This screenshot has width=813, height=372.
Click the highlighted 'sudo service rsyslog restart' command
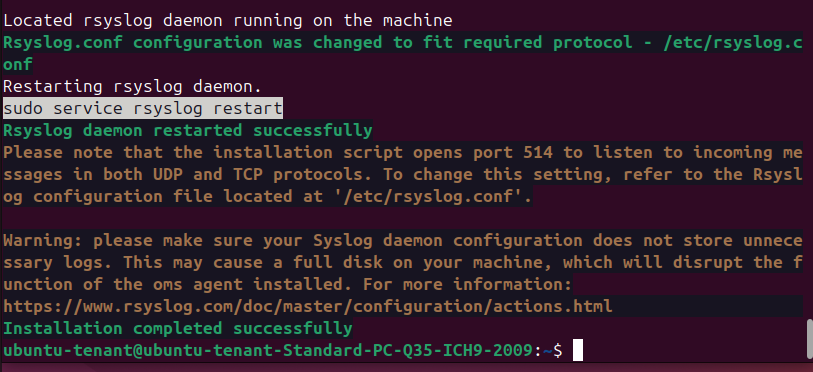(143, 108)
